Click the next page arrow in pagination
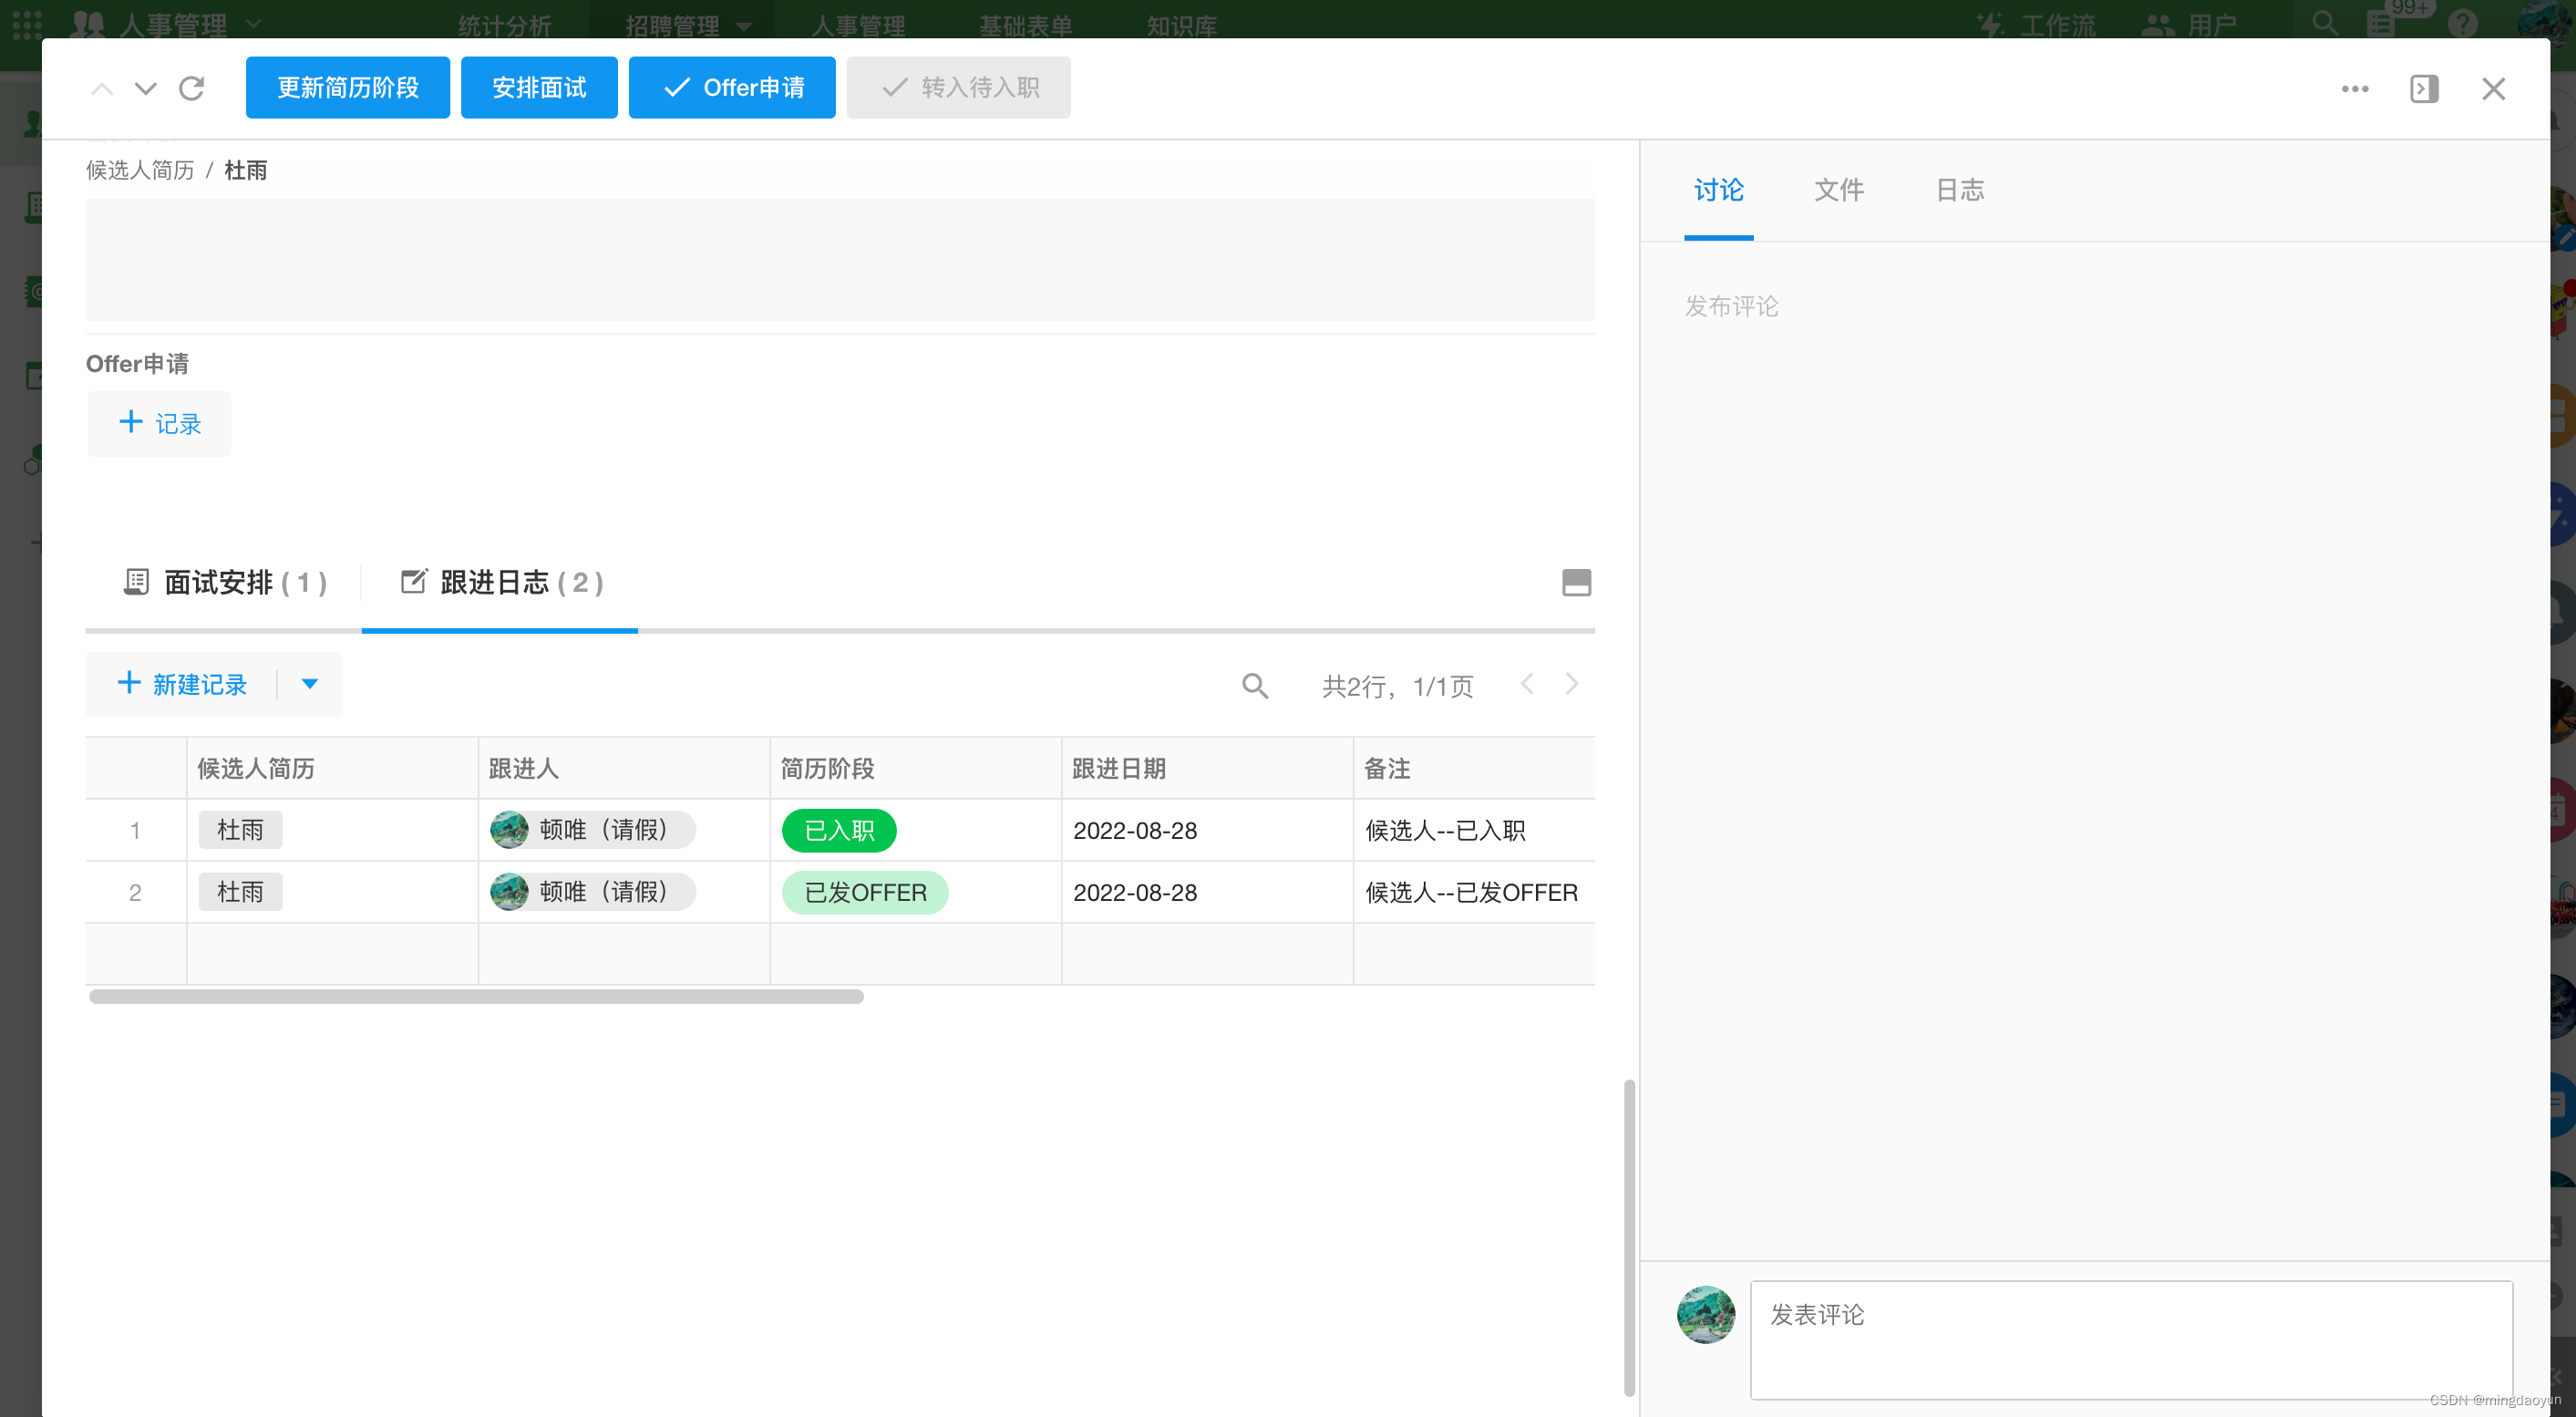Viewport: 2576px width, 1417px height. click(x=1571, y=684)
